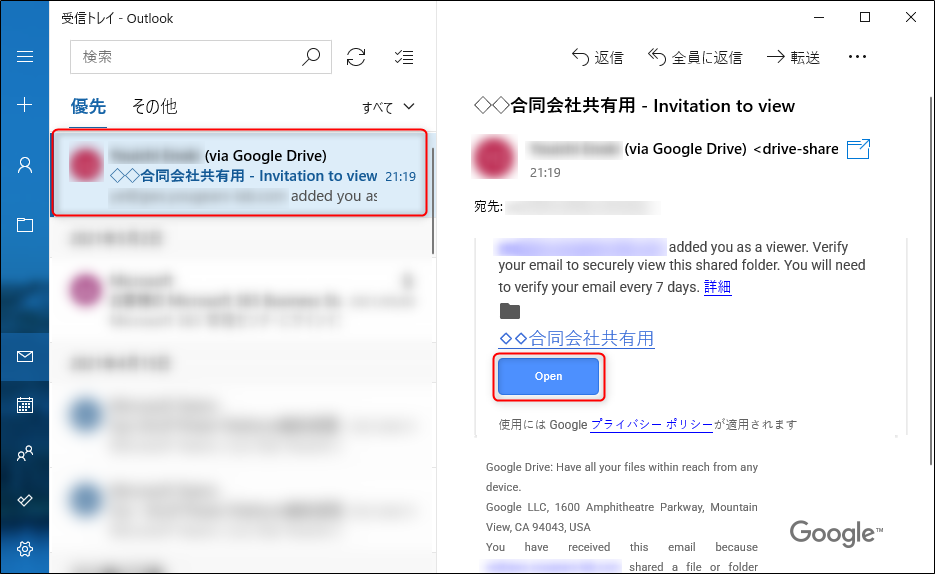Image resolution: width=935 pixels, height=574 pixels.
Task: Switch to the Mail envelope icon
Action: pos(24,356)
